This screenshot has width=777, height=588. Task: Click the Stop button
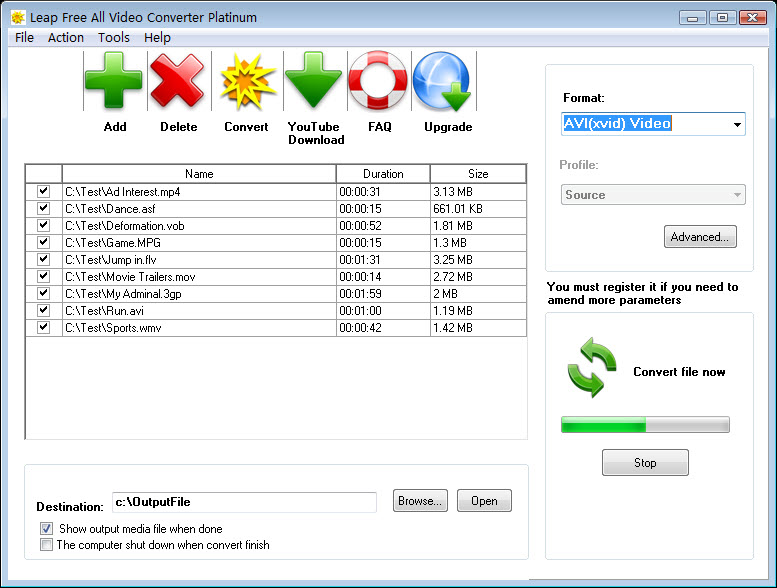(x=645, y=463)
